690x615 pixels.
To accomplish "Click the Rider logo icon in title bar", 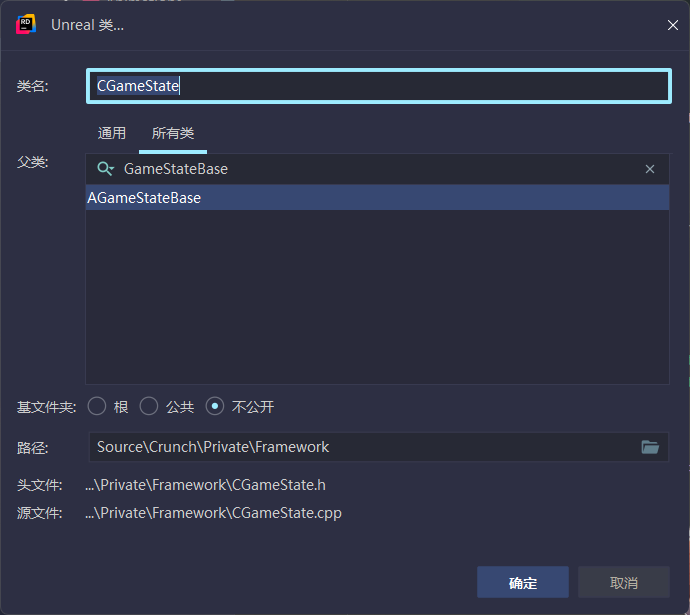I will pos(26,25).
